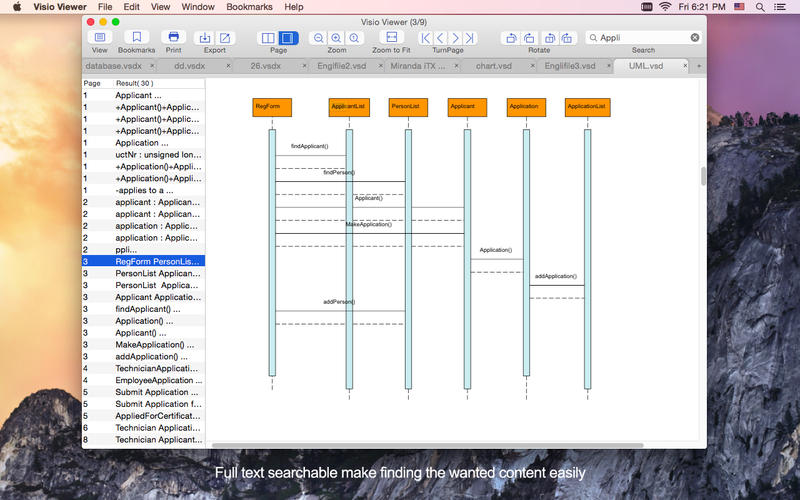Screen dimensions: 800x500
Task: Clear the search field text
Action: [x=695, y=37]
